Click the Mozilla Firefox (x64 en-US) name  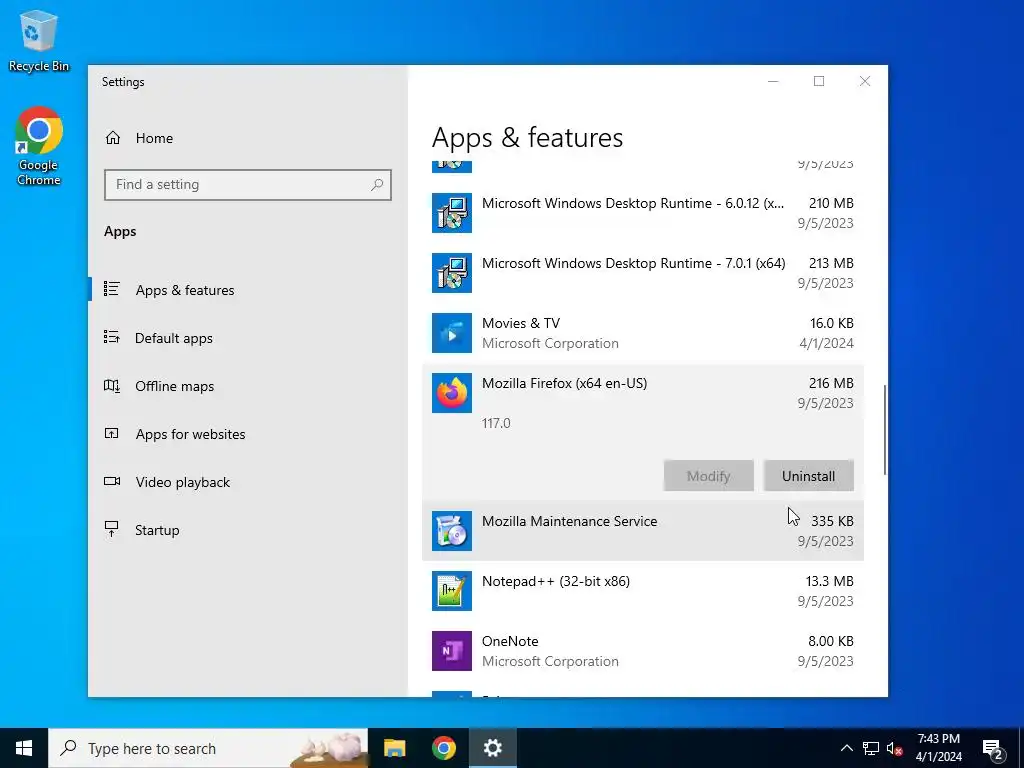click(x=564, y=383)
